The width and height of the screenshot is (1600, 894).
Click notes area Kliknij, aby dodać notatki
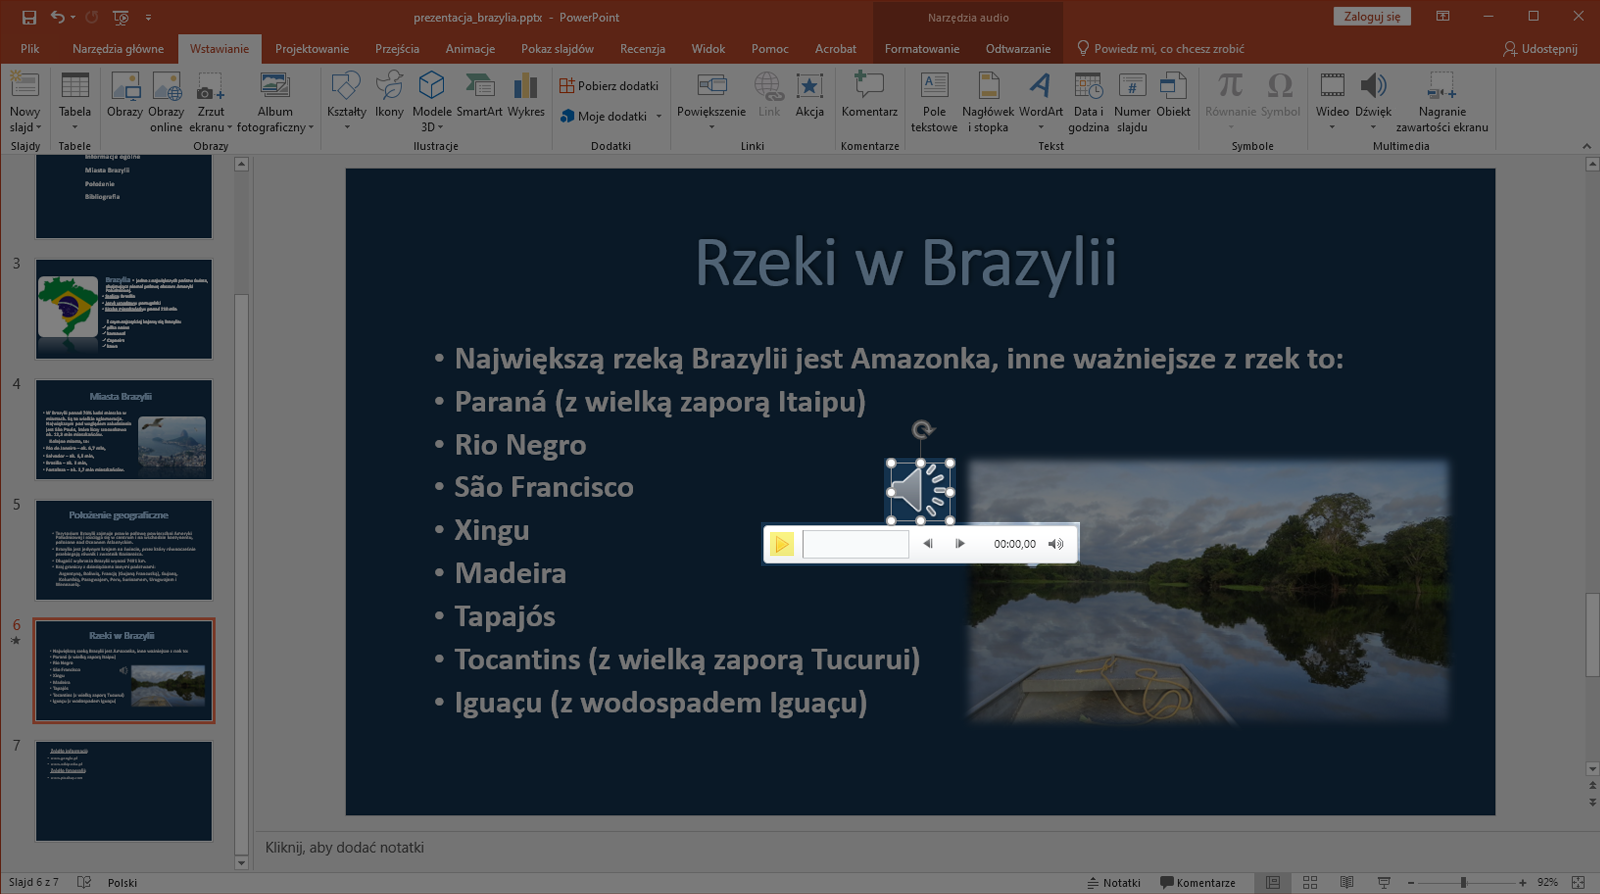pos(344,847)
